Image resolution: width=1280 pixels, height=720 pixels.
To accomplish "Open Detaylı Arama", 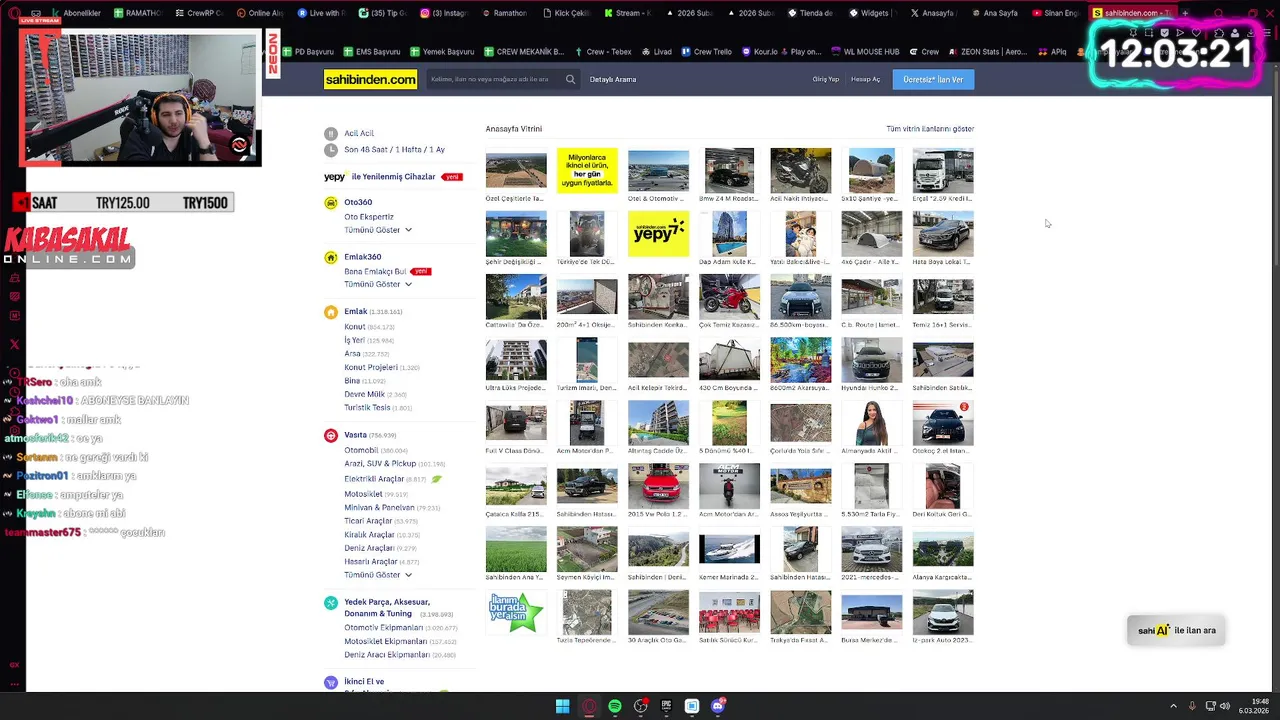I will [613, 79].
